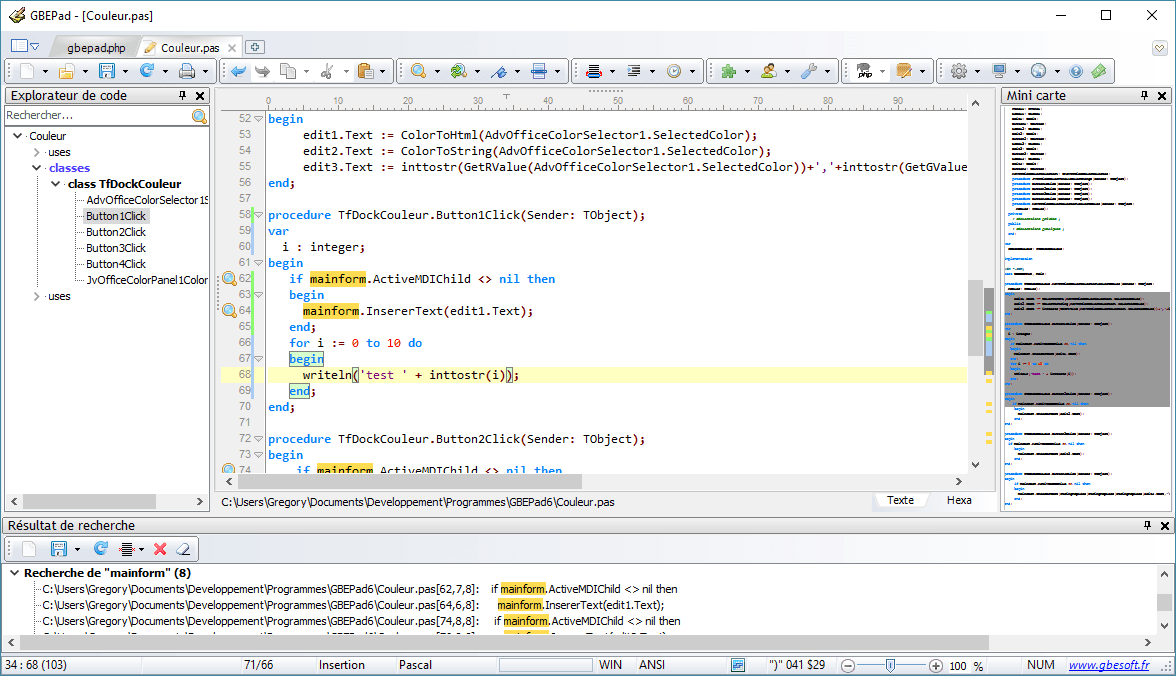Click the eraser icon in search results toolbar
This screenshot has width=1176, height=676.
[183, 549]
